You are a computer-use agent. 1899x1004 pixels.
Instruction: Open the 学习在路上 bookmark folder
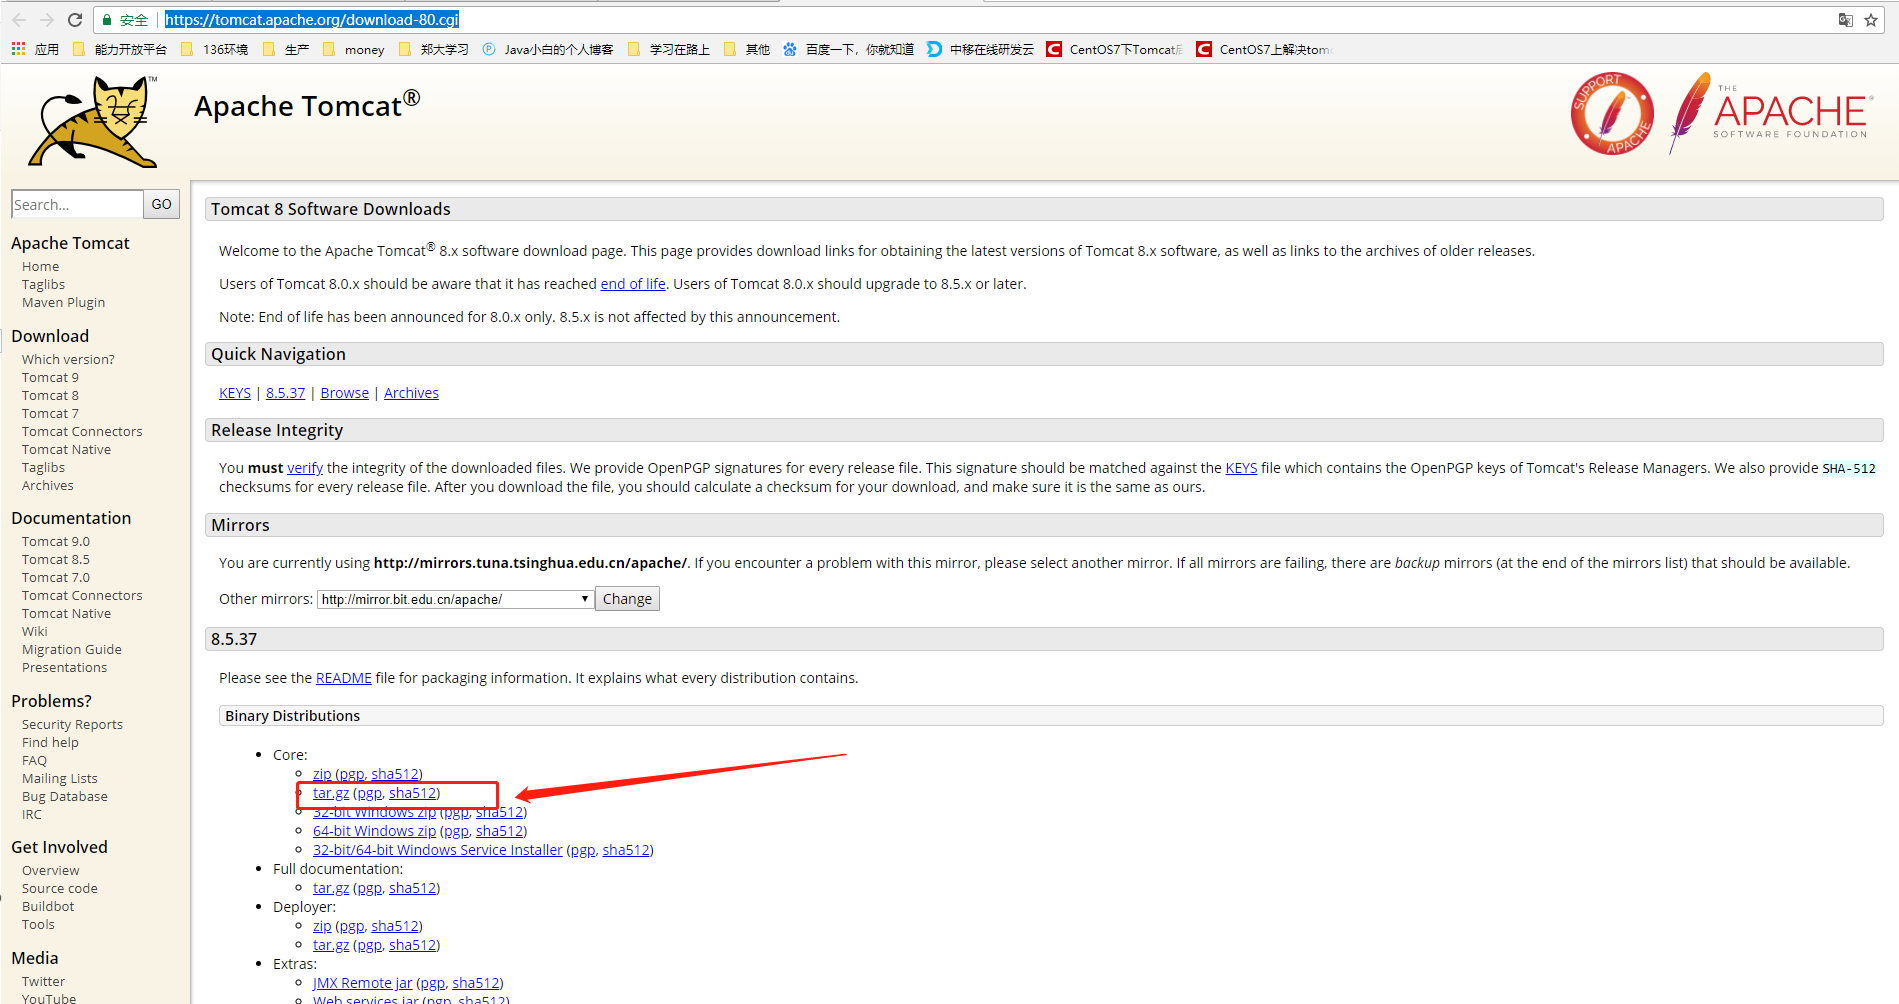(669, 49)
